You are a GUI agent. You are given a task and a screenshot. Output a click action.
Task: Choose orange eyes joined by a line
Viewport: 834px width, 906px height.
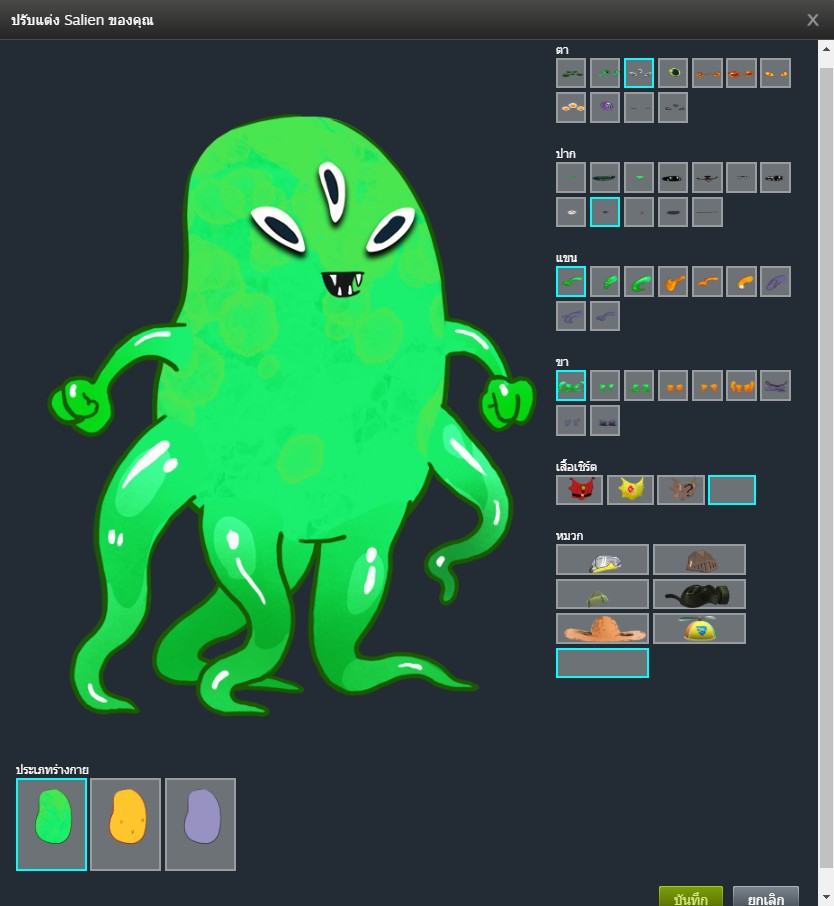point(707,73)
